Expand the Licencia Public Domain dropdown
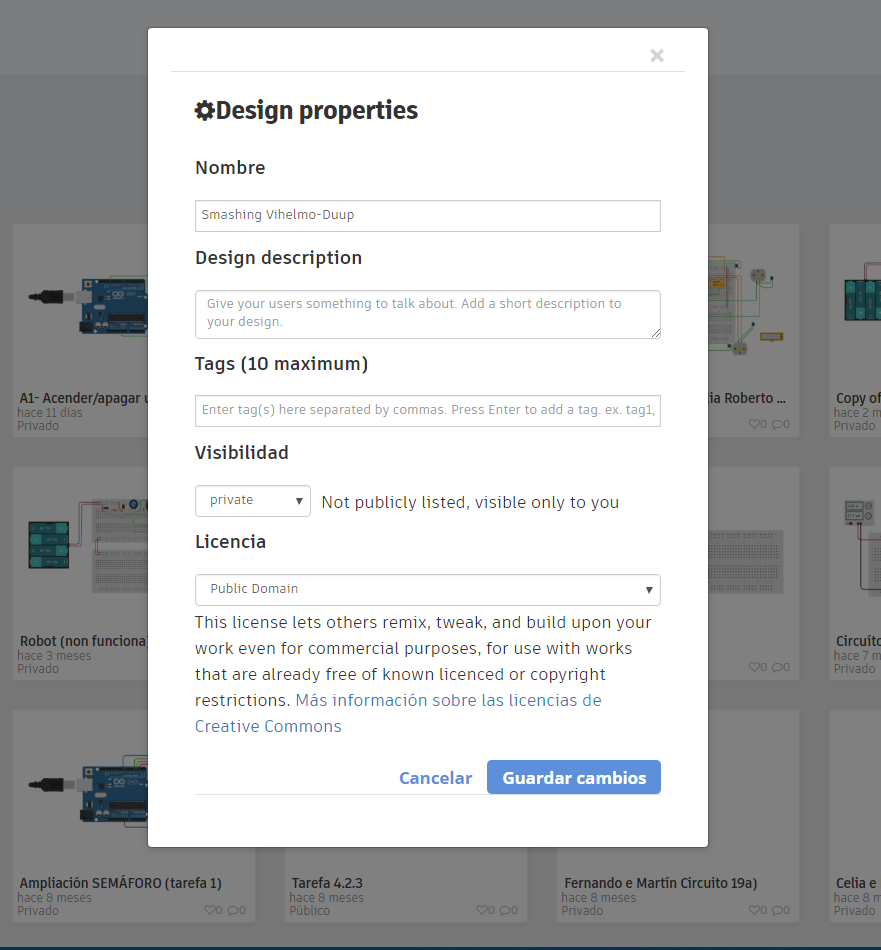The image size is (881, 950). click(427, 590)
